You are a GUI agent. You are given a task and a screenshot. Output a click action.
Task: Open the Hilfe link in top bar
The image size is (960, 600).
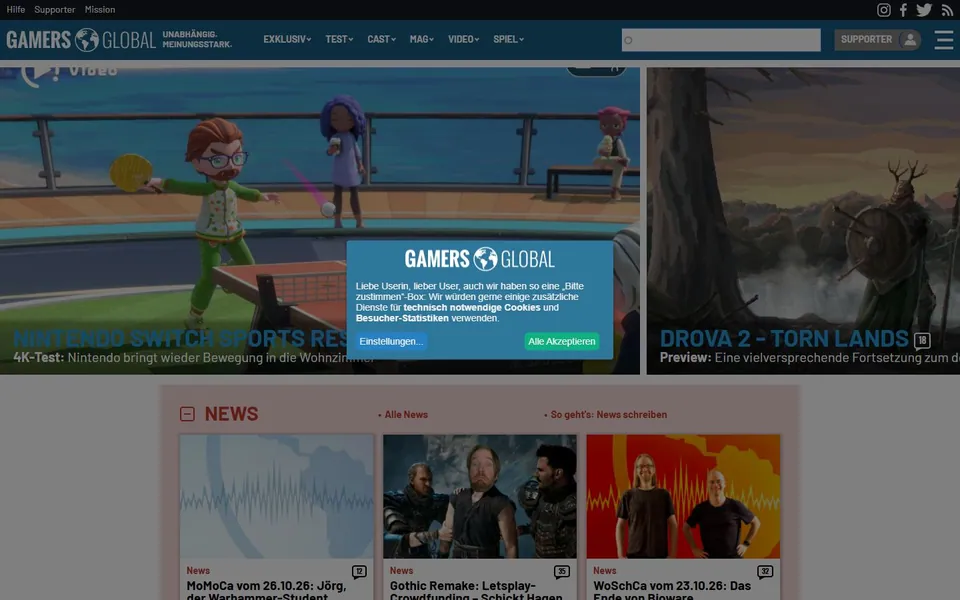point(16,9)
